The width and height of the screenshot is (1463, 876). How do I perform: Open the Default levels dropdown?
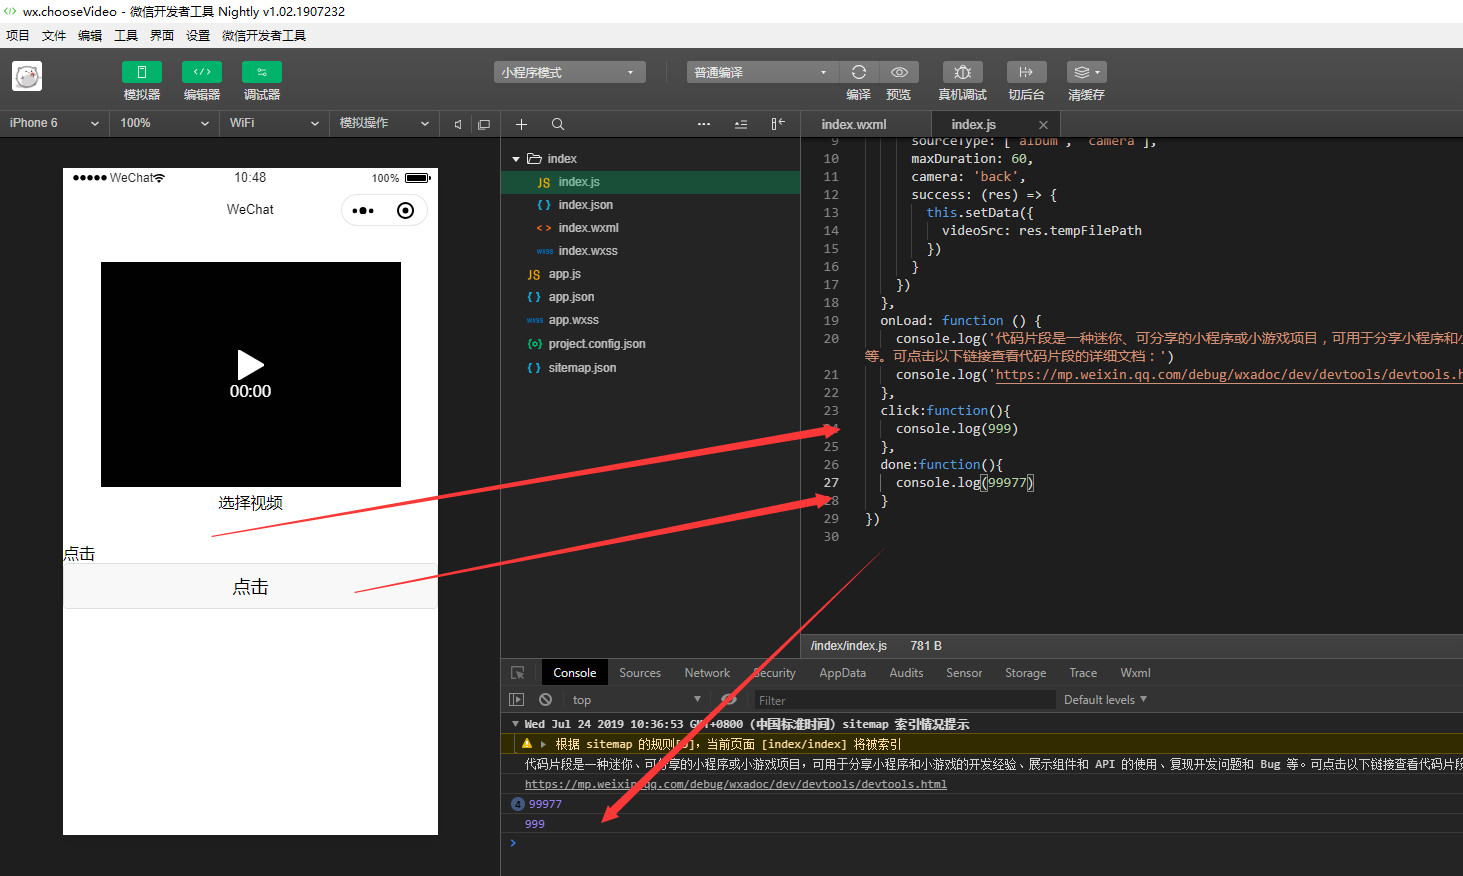[1105, 700]
